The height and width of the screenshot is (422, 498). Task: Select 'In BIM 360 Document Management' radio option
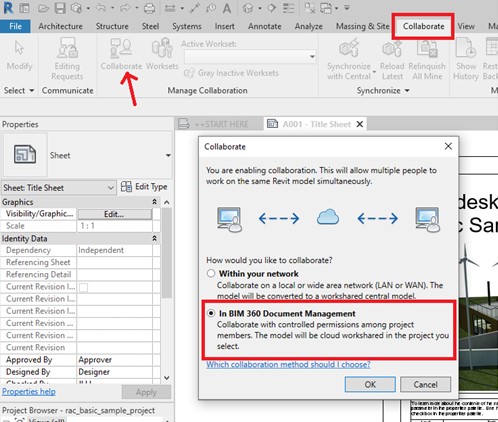(x=211, y=313)
